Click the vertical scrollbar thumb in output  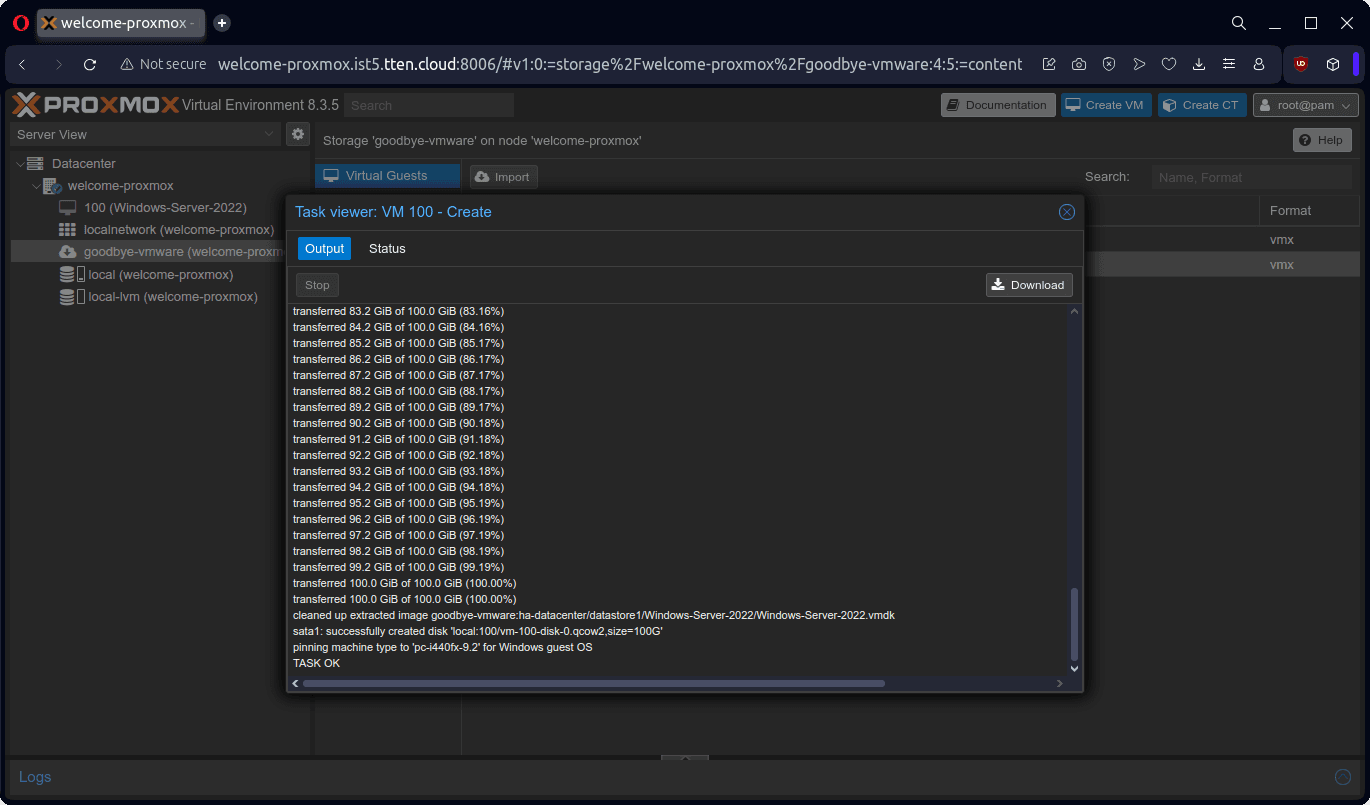point(1075,623)
